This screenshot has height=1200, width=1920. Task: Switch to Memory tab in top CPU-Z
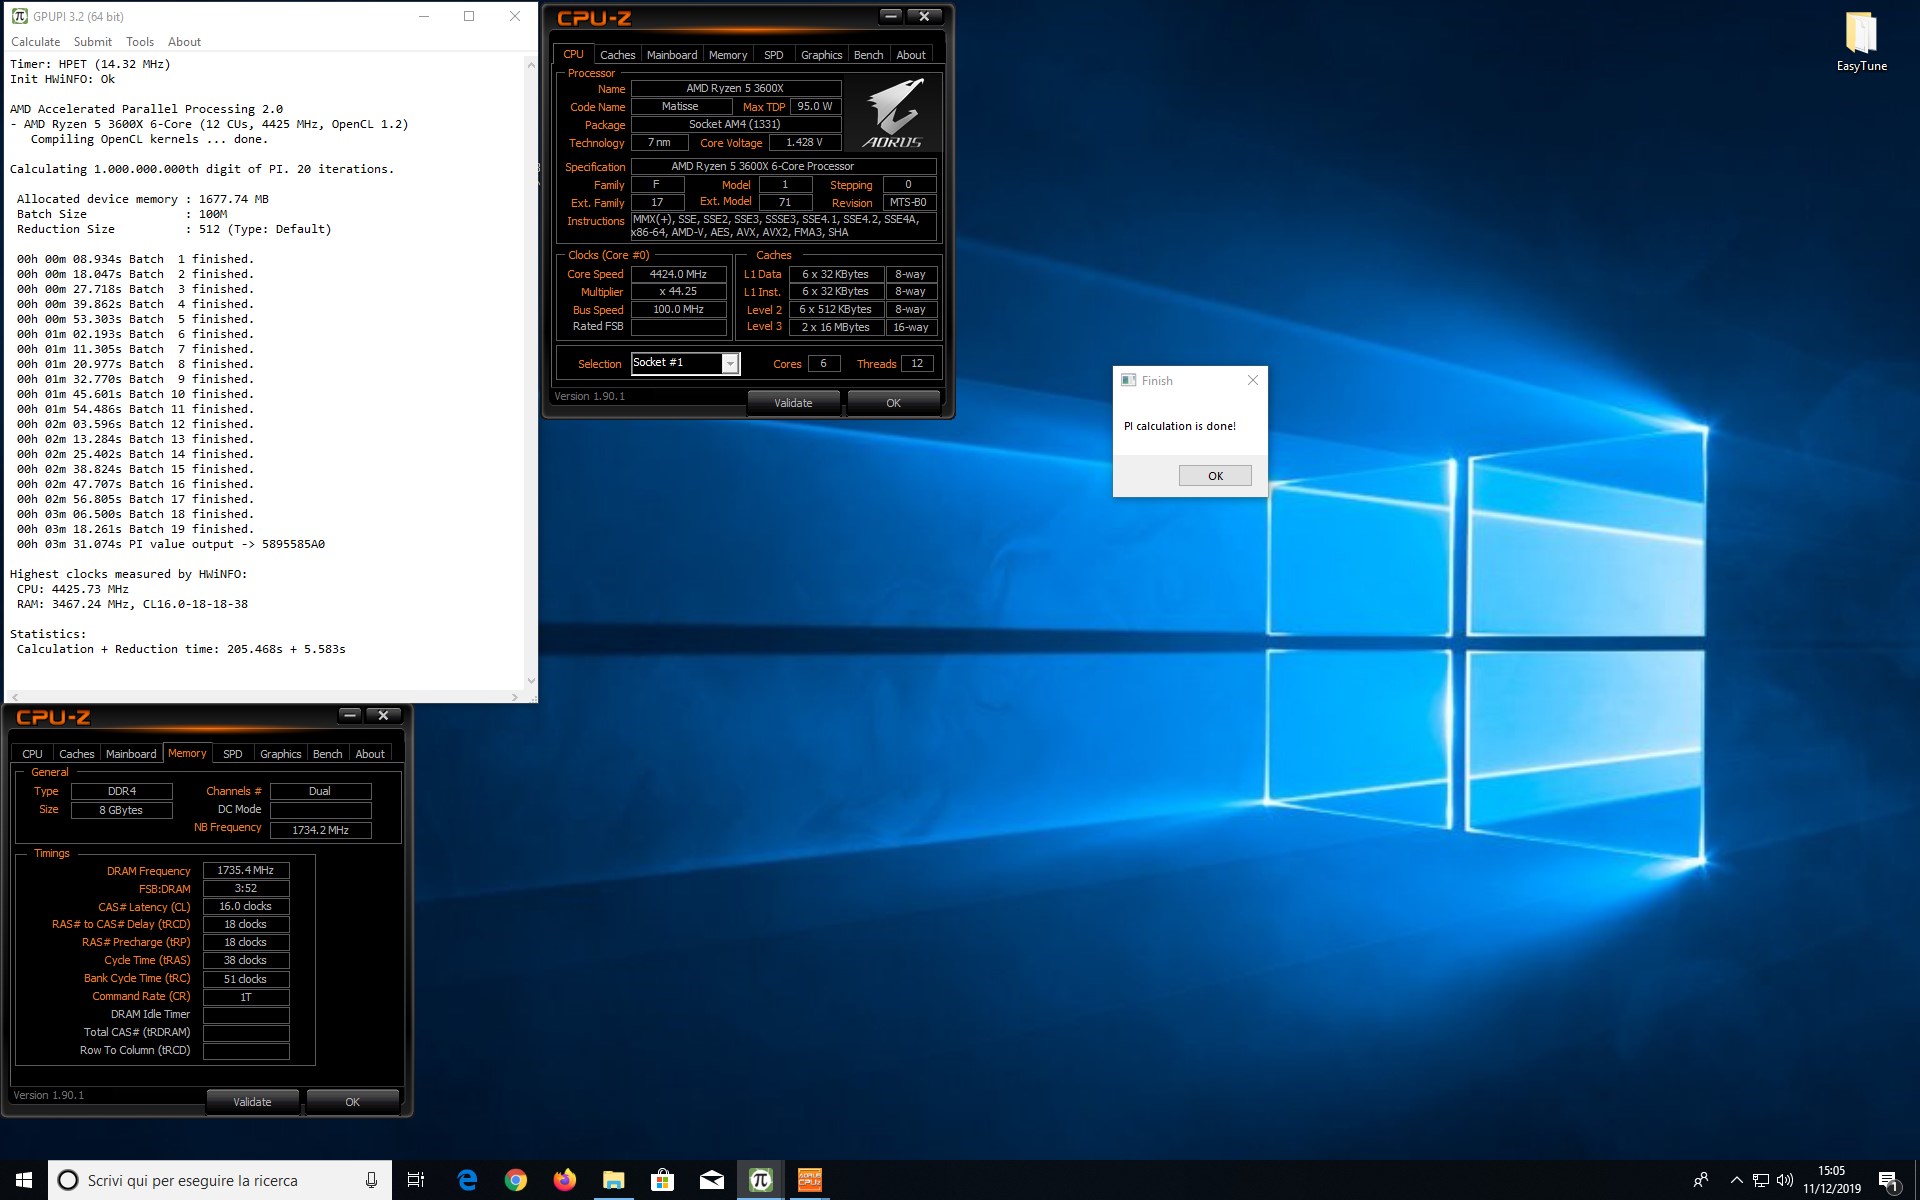[x=728, y=55]
